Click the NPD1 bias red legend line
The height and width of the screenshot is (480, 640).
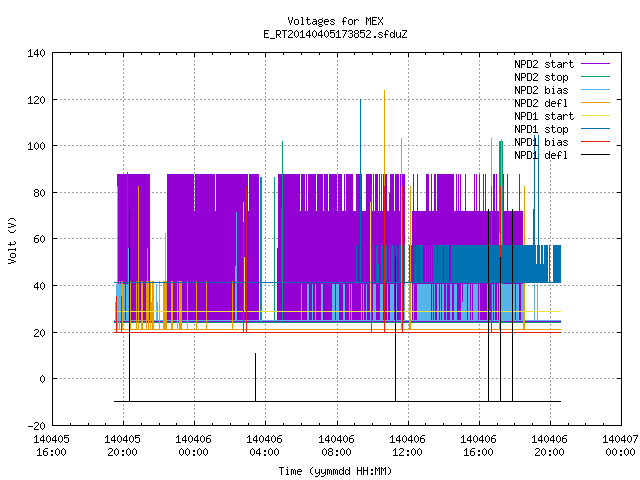point(596,142)
